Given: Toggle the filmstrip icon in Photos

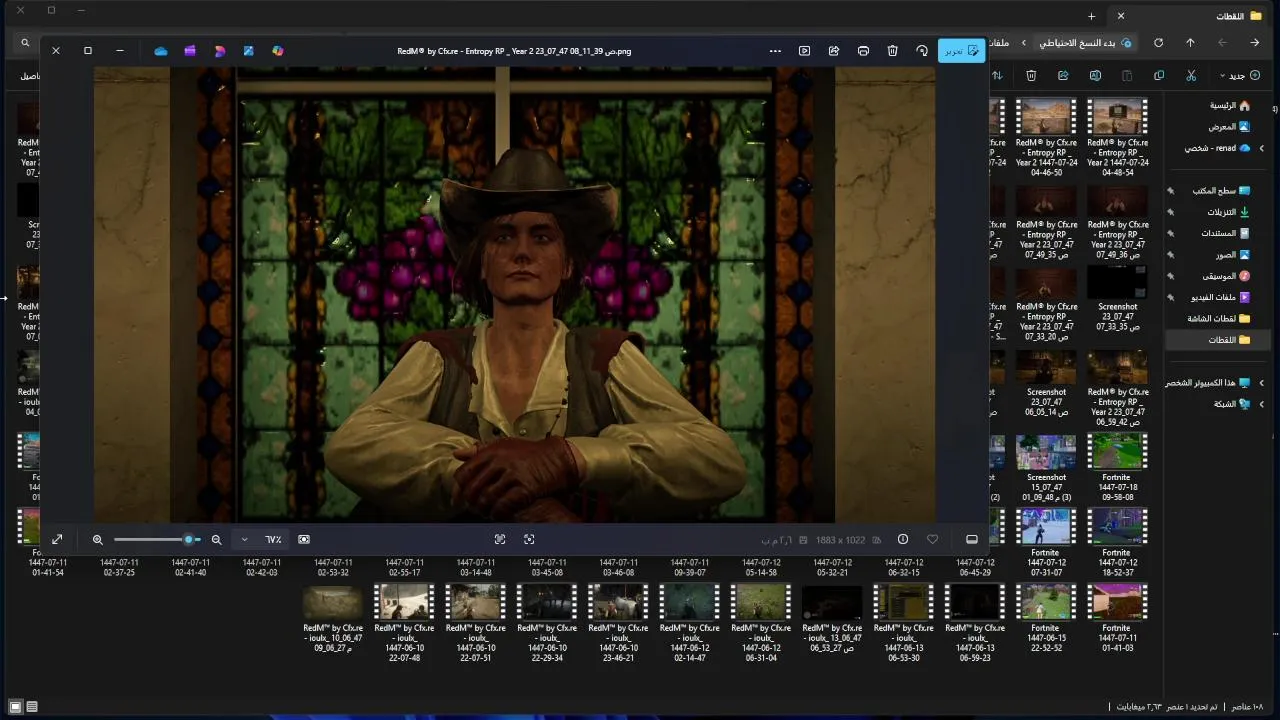Looking at the screenshot, I should (x=971, y=539).
